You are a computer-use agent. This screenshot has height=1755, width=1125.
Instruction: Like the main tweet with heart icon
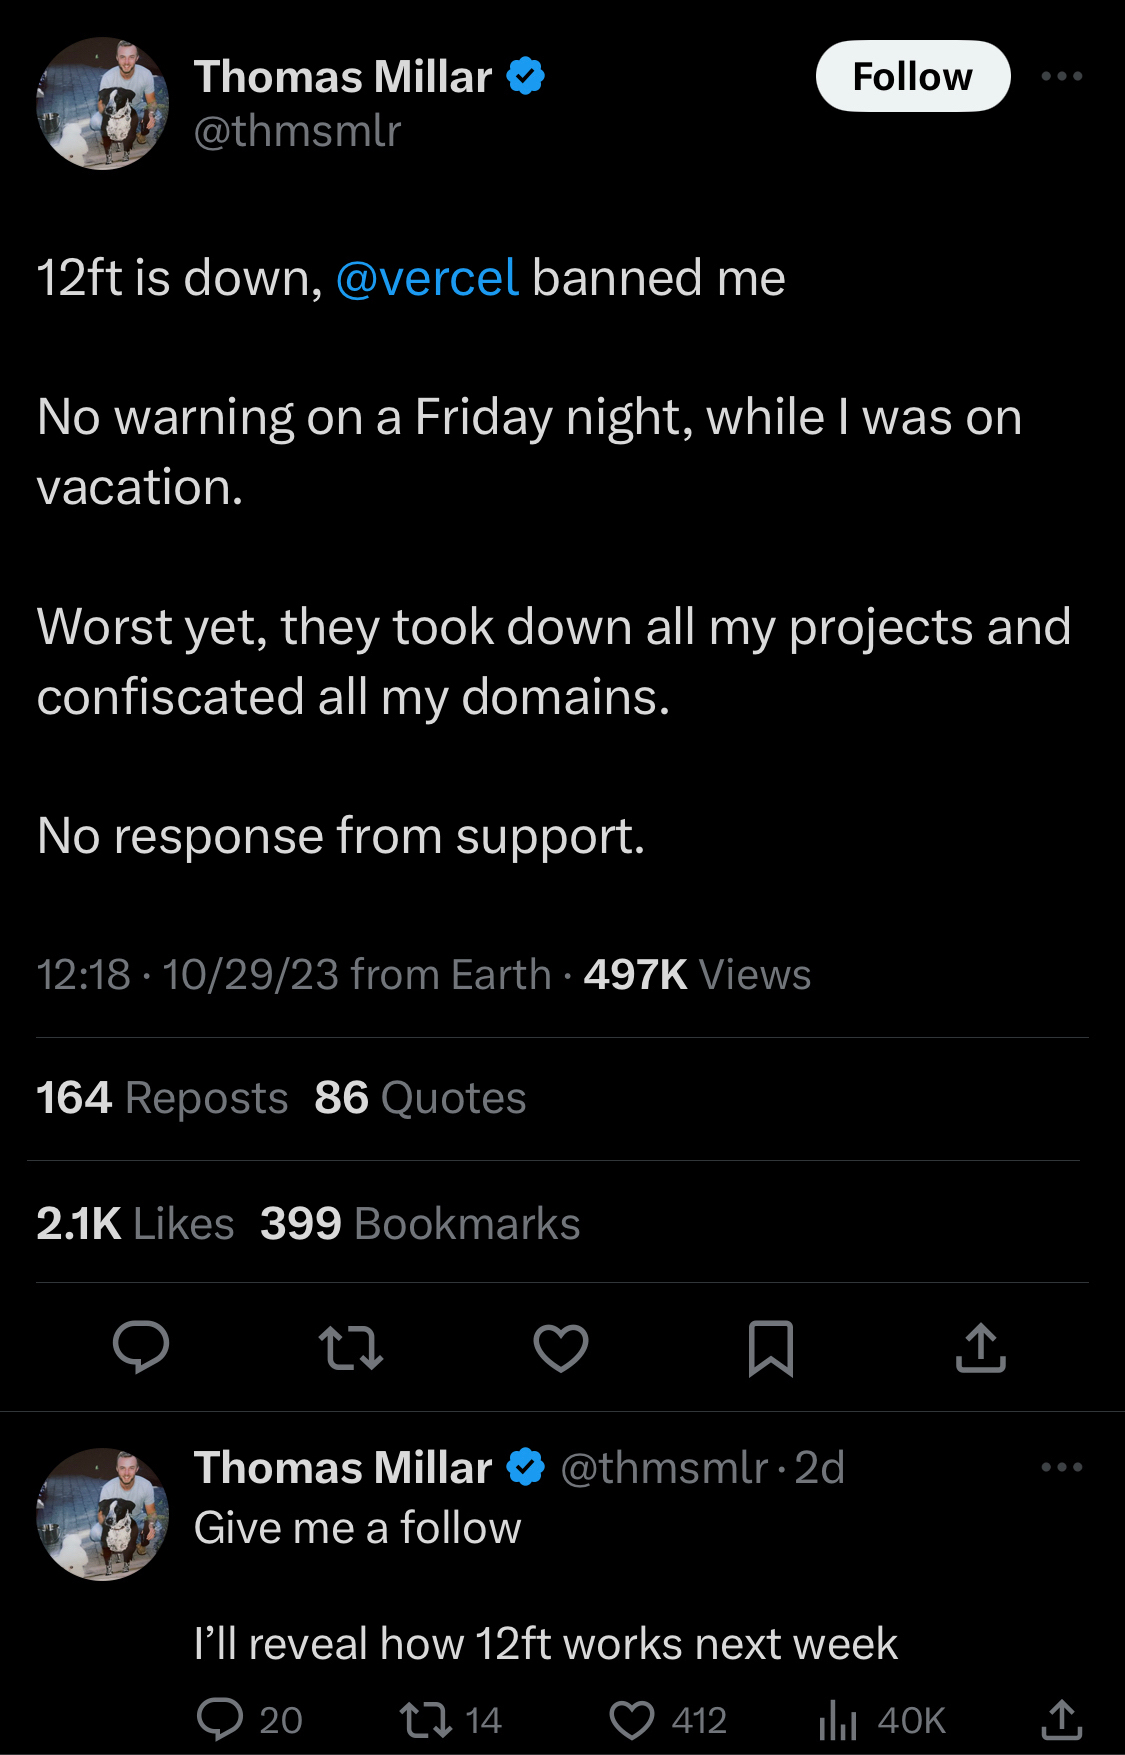click(561, 1347)
